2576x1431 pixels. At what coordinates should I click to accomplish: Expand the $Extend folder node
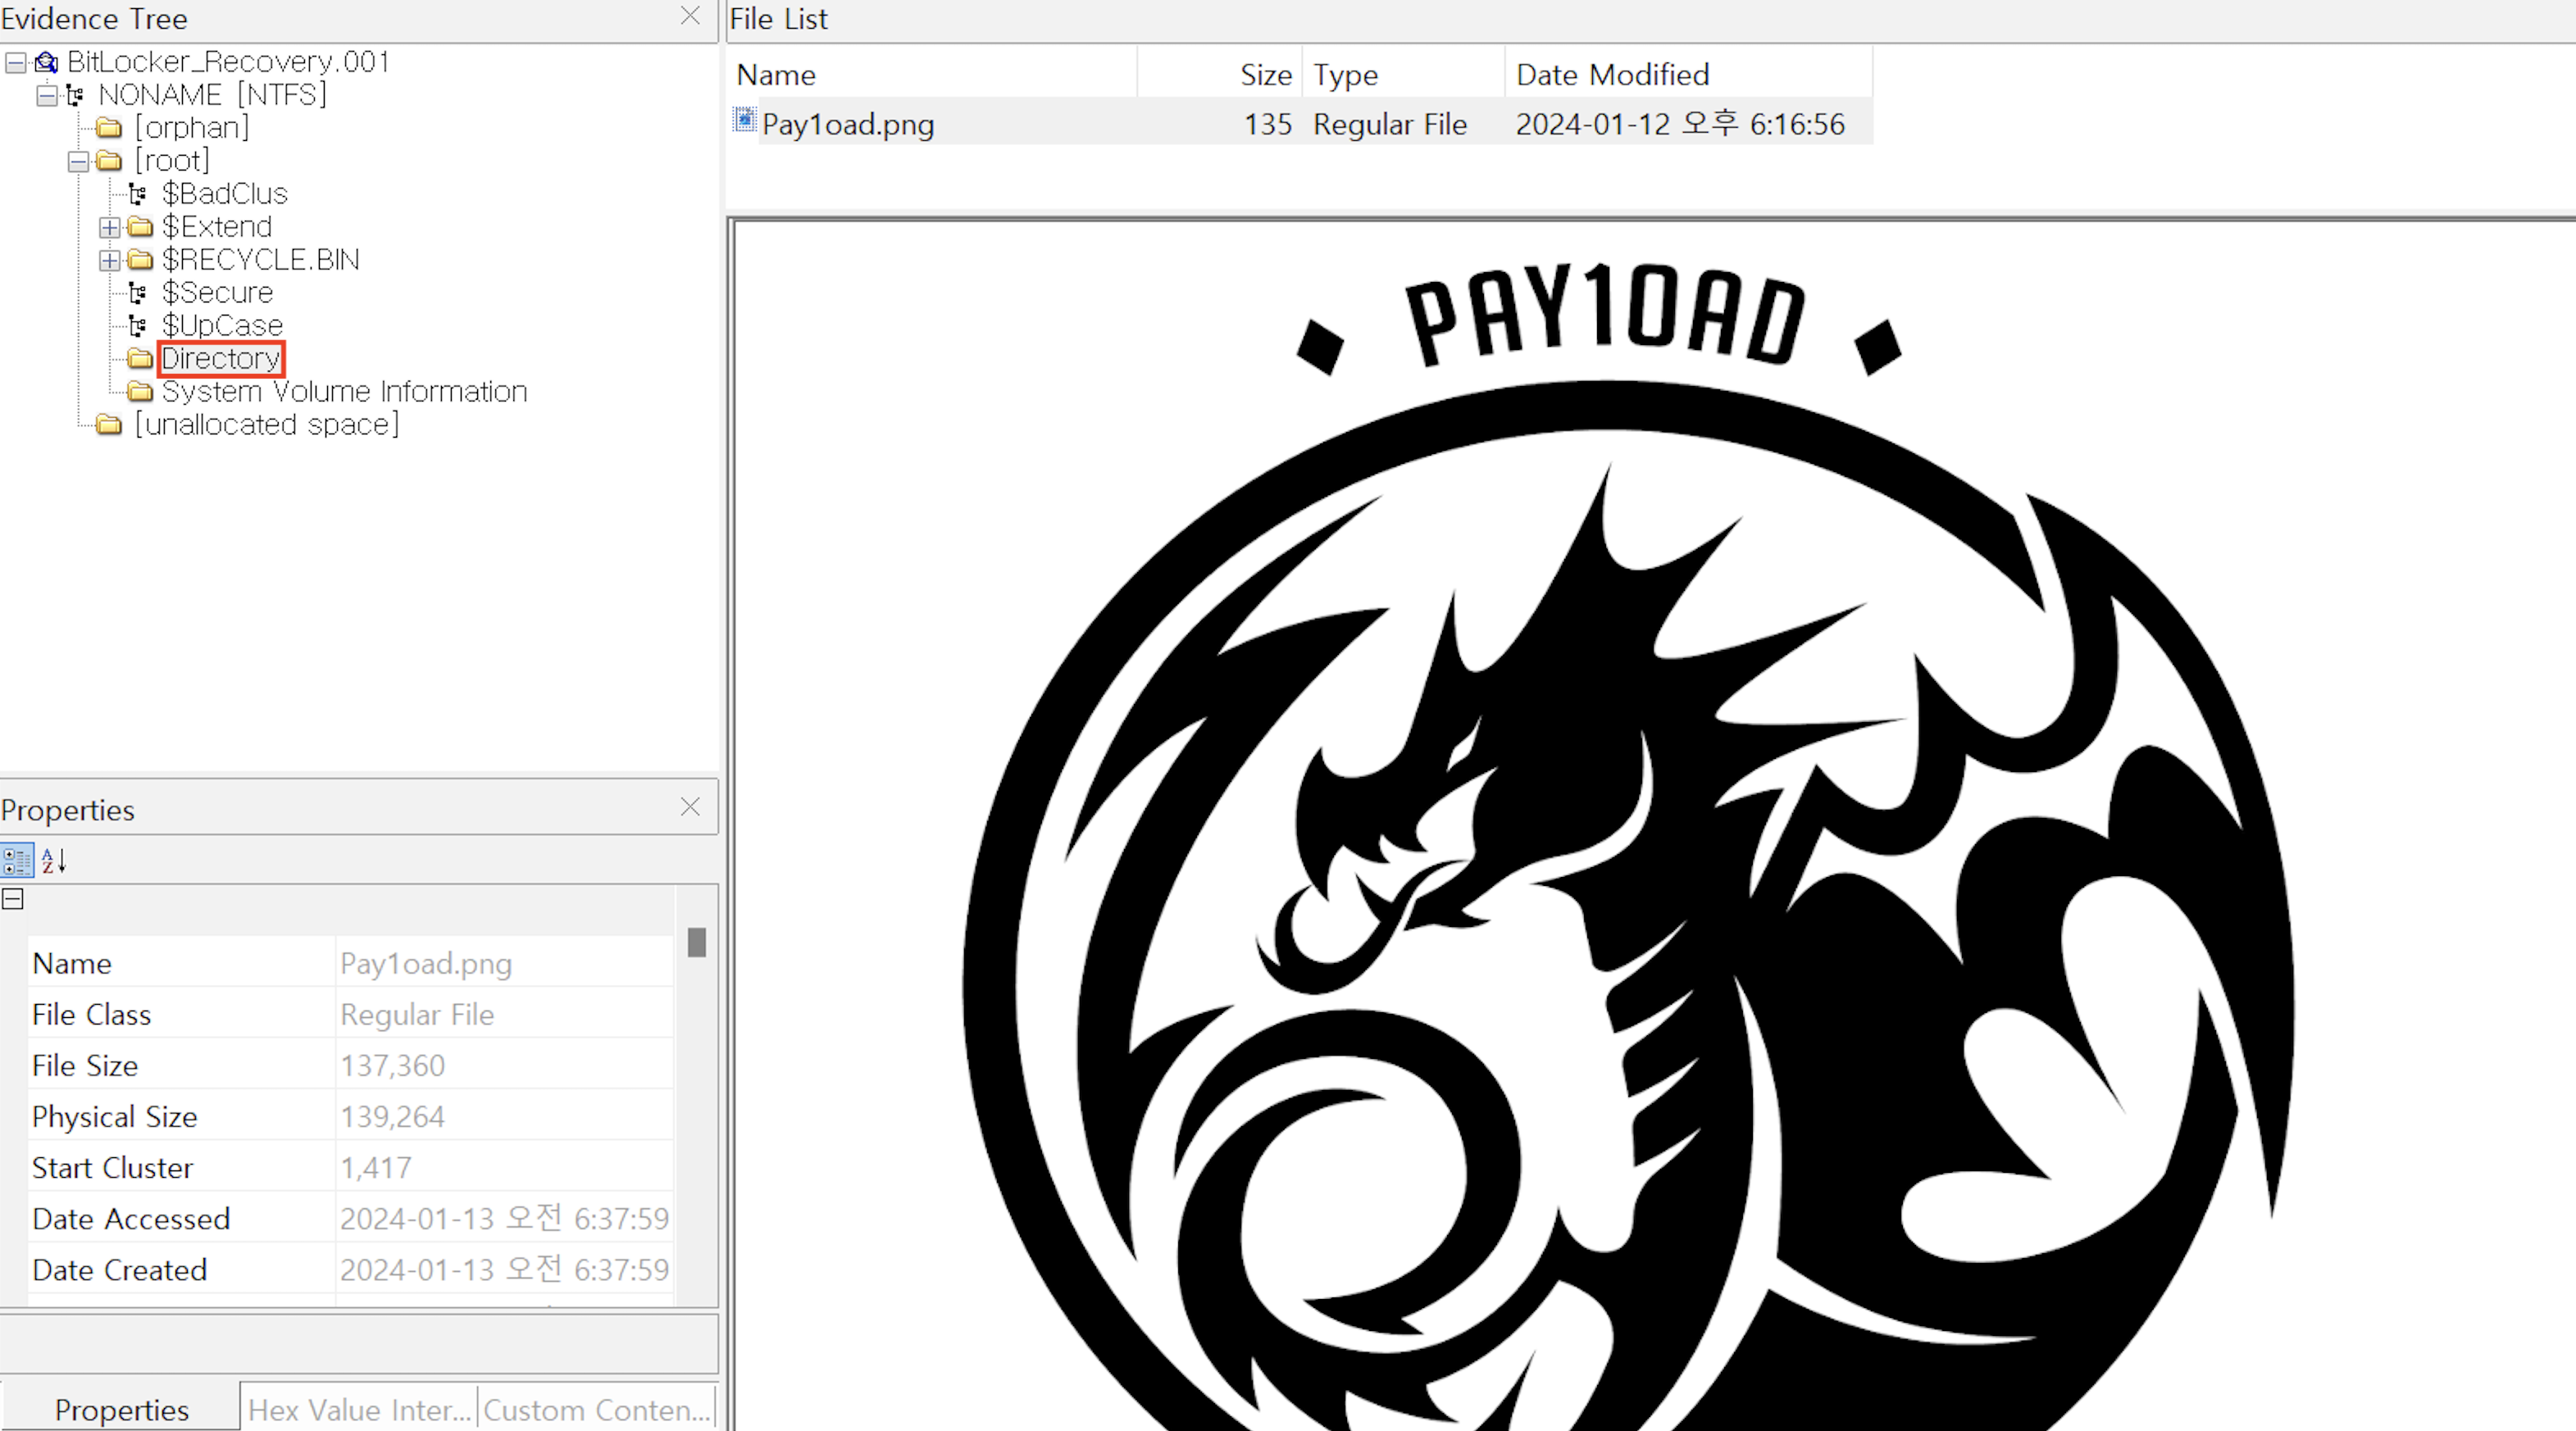[109, 227]
